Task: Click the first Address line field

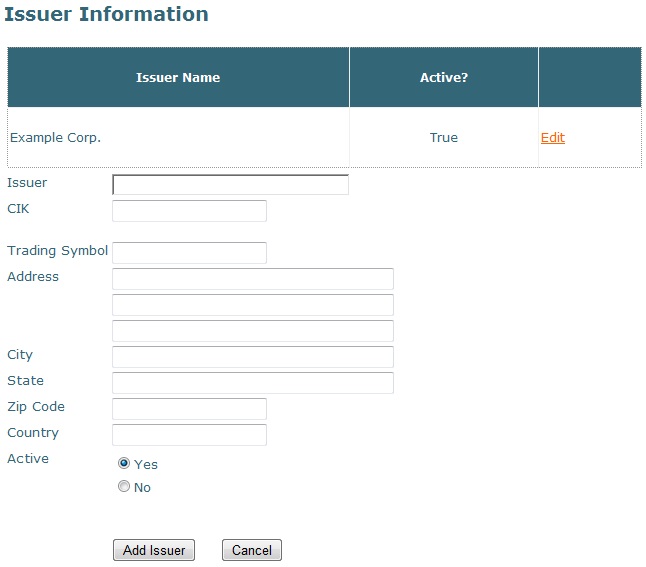Action: 252,279
